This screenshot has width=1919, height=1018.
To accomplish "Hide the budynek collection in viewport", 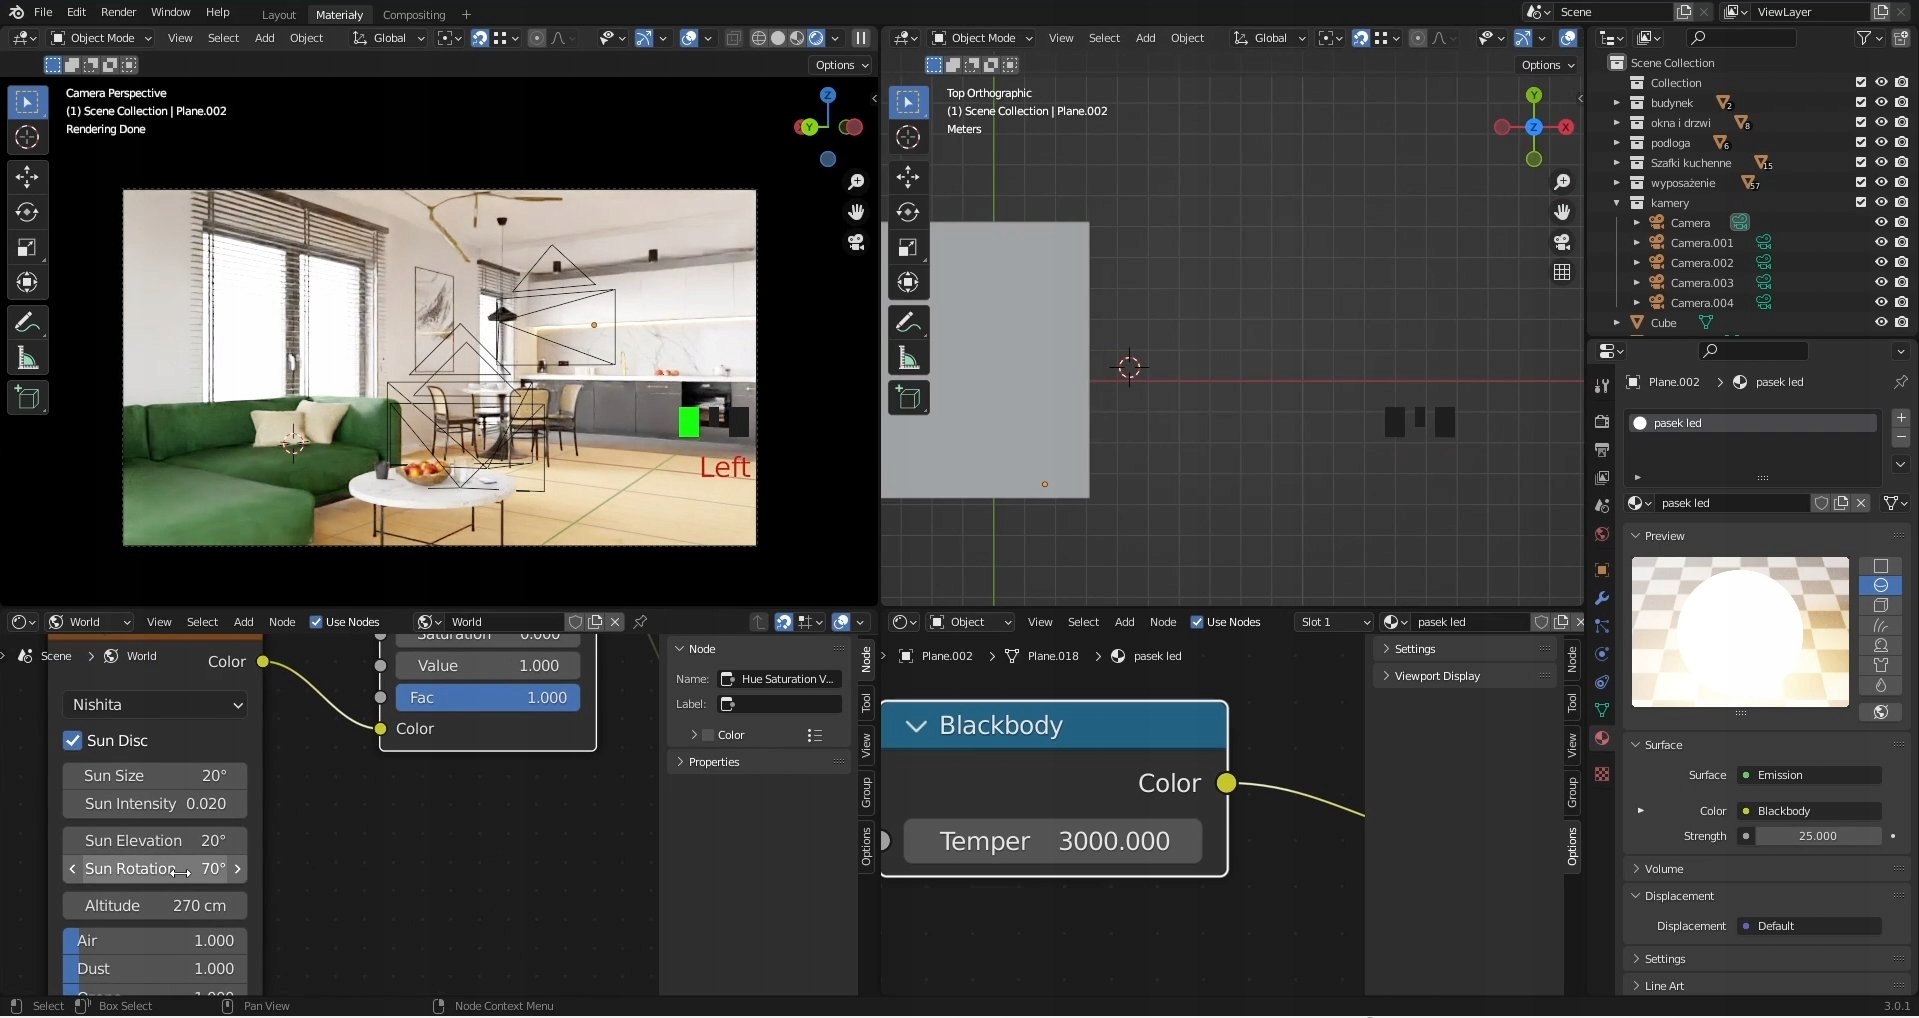I will click(x=1881, y=102).
